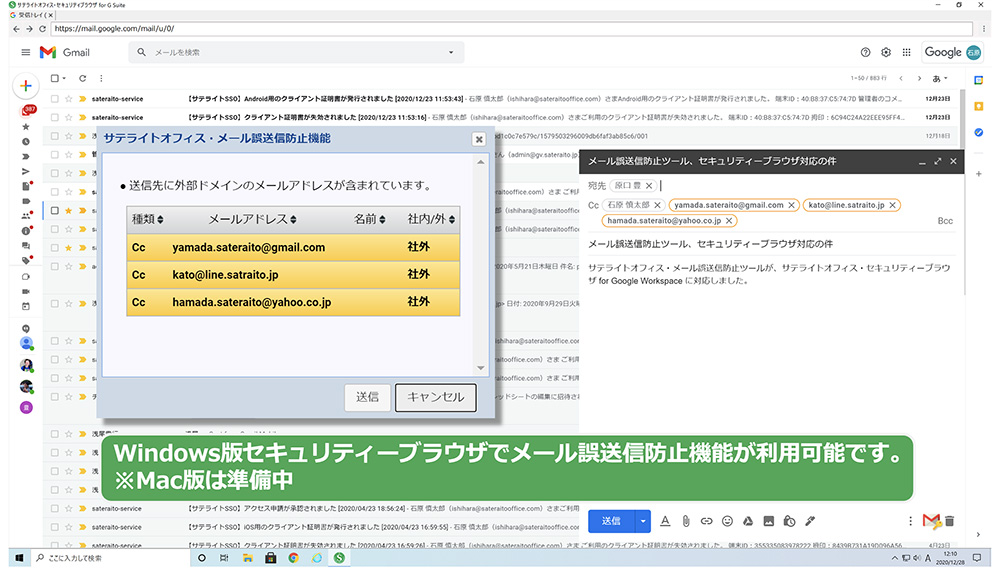Viewport: 1000px width, 570px height.
Task: Toggle confidential mode lock-clock icon
Action: coord(790,521)
